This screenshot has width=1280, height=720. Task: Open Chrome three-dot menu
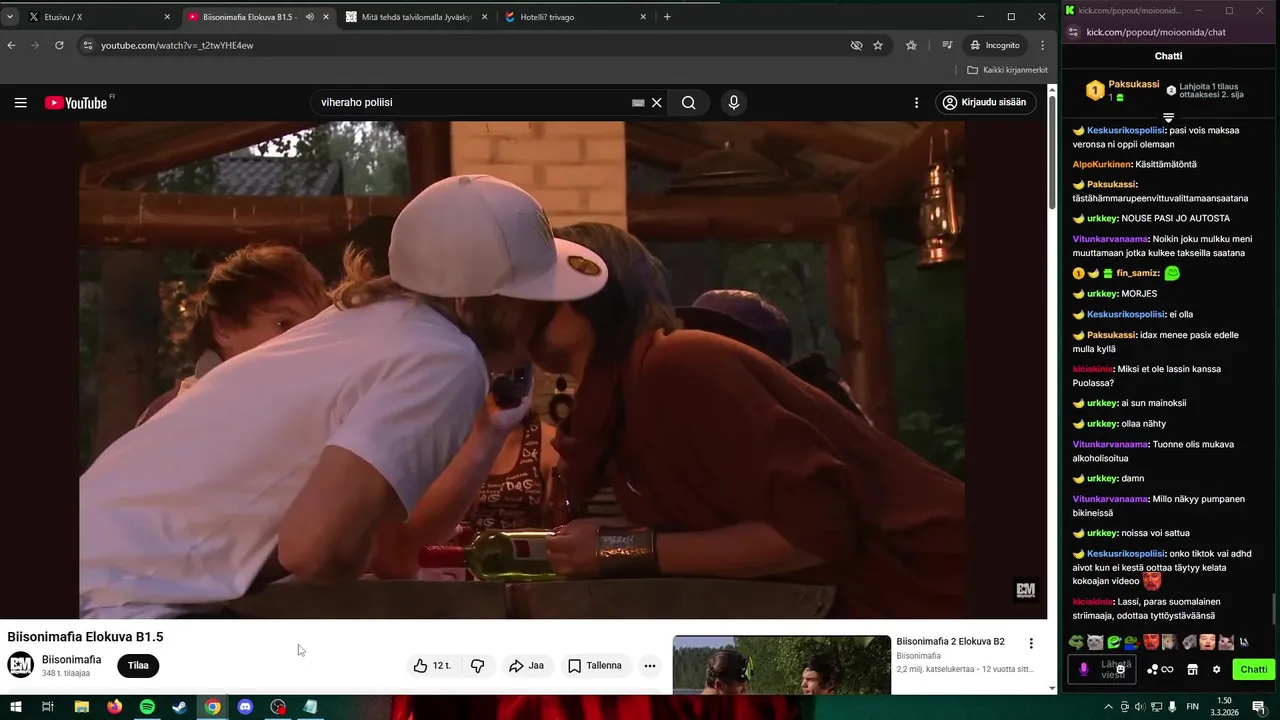(x=1042, y=45)
